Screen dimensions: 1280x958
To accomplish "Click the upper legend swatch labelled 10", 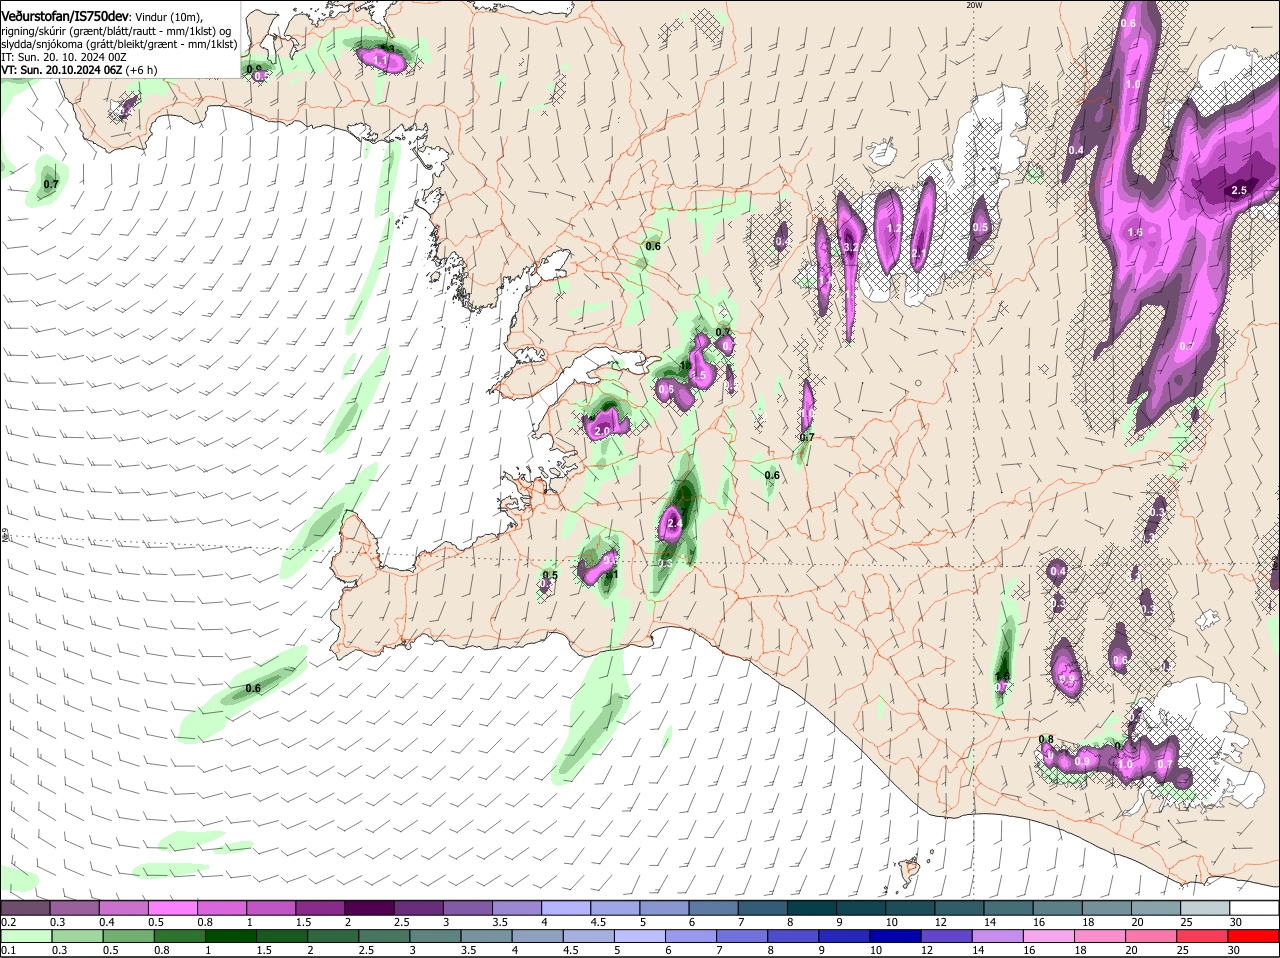I will [x=909, y=908].
